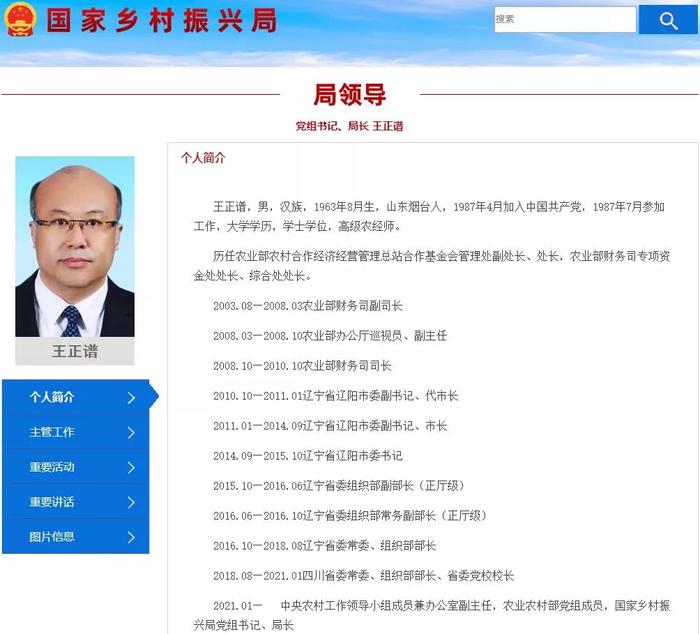
Task: Focus the 搜索 search input field
Action: tap(565, 19)
